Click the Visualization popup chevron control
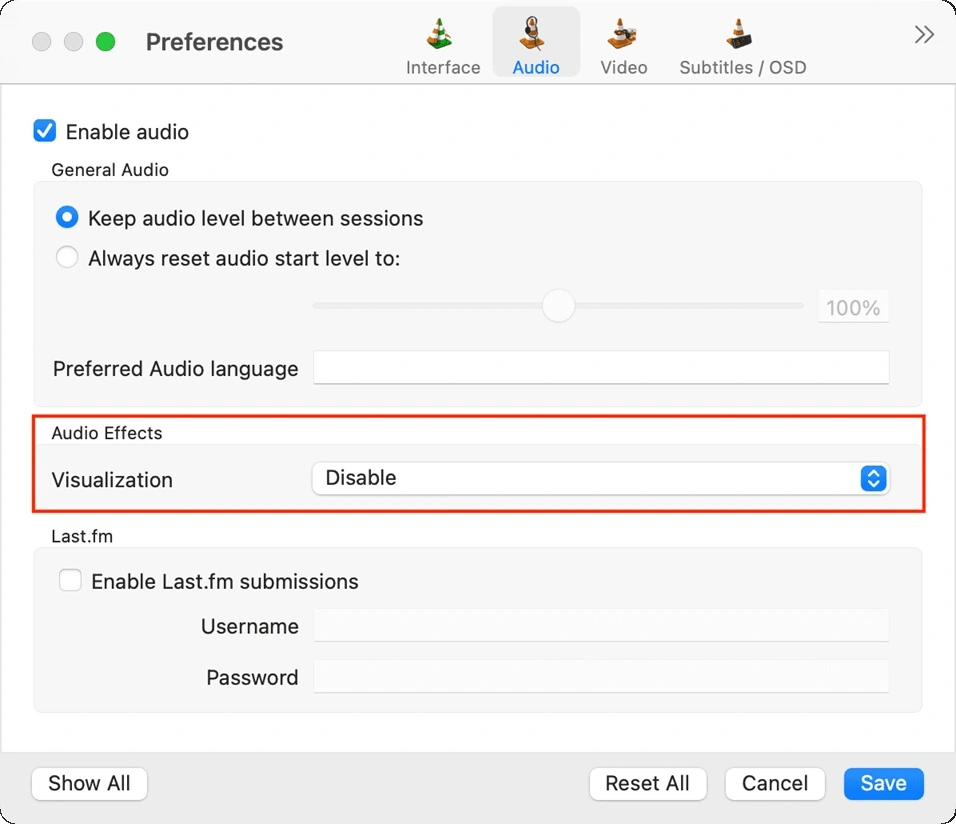Image resolution: width=956 pixels, height=824 pixels. pyautogui.click(x=873, y=478)
